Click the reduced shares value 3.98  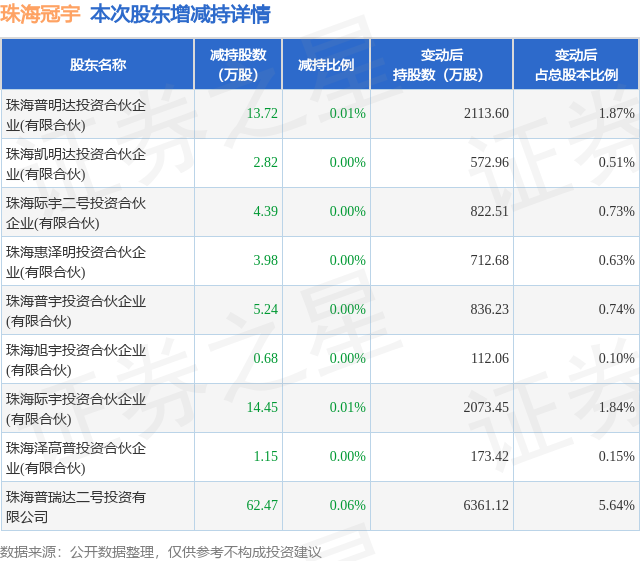[x=265, y=260]
